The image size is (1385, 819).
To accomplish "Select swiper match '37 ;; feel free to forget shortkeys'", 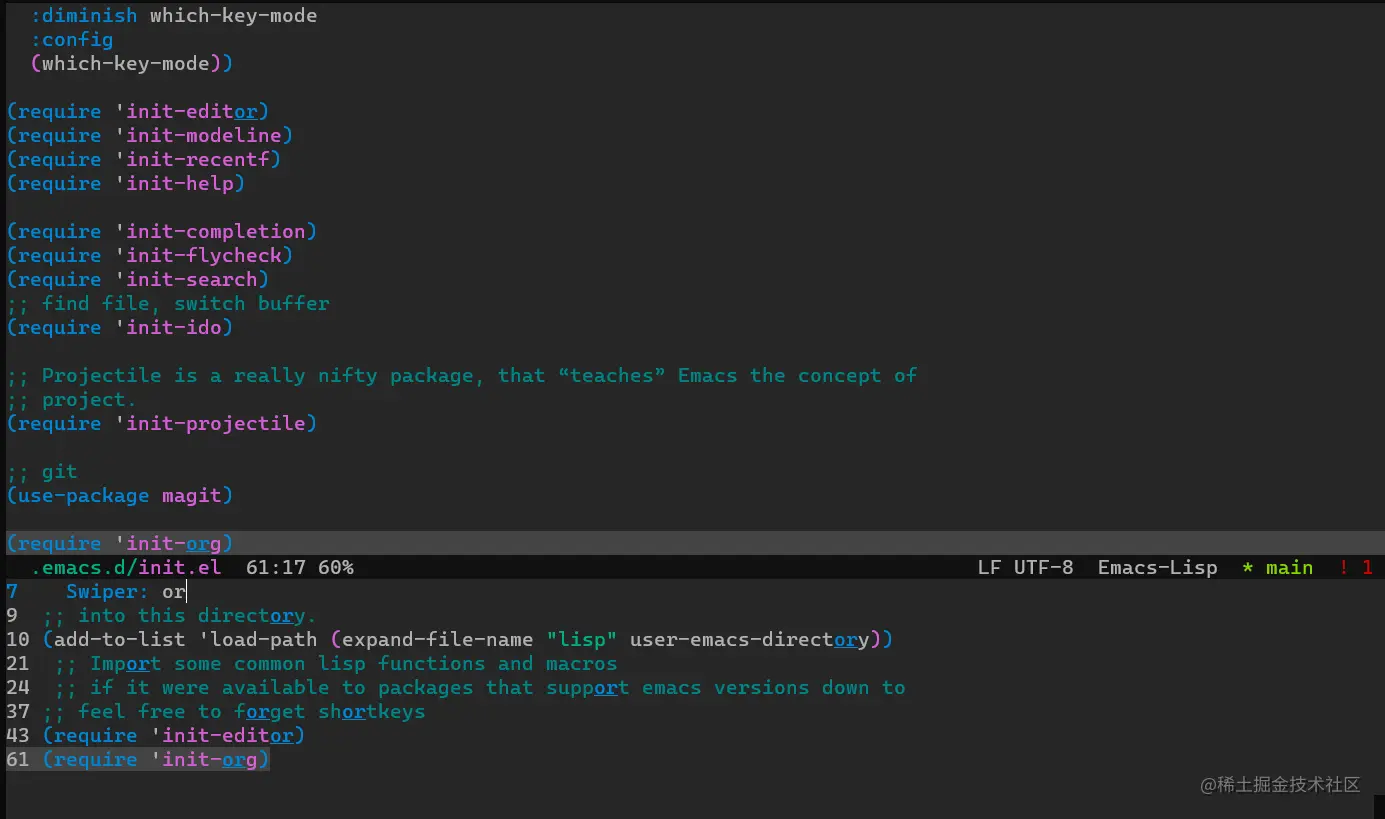I will (216, 711).
